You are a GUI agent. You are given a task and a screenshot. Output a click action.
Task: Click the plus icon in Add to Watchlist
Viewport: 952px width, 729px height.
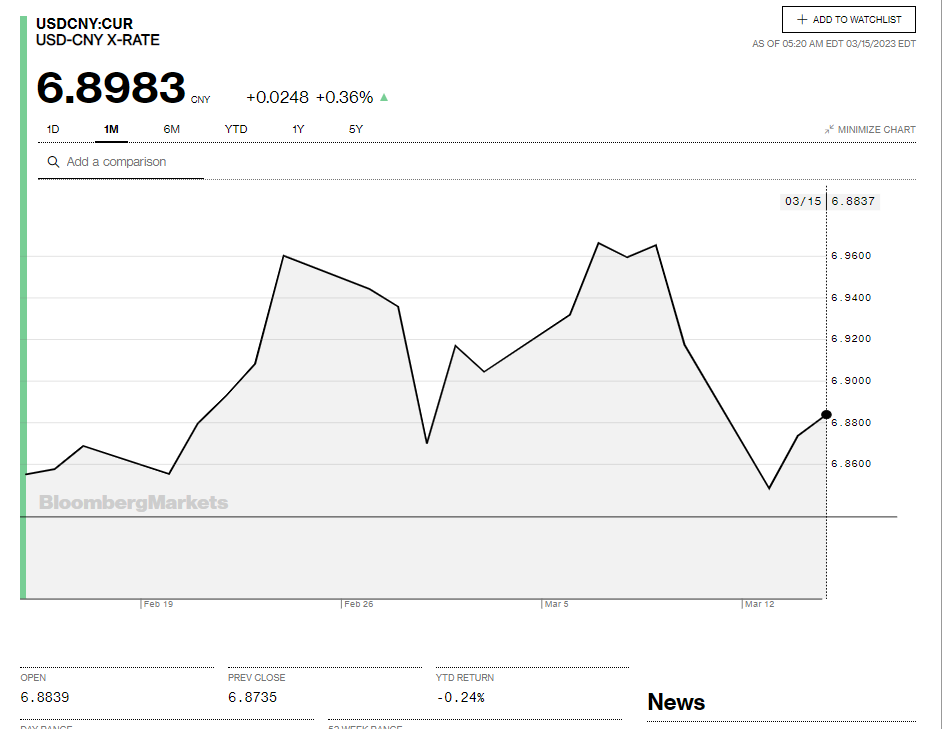coord(802,20)
